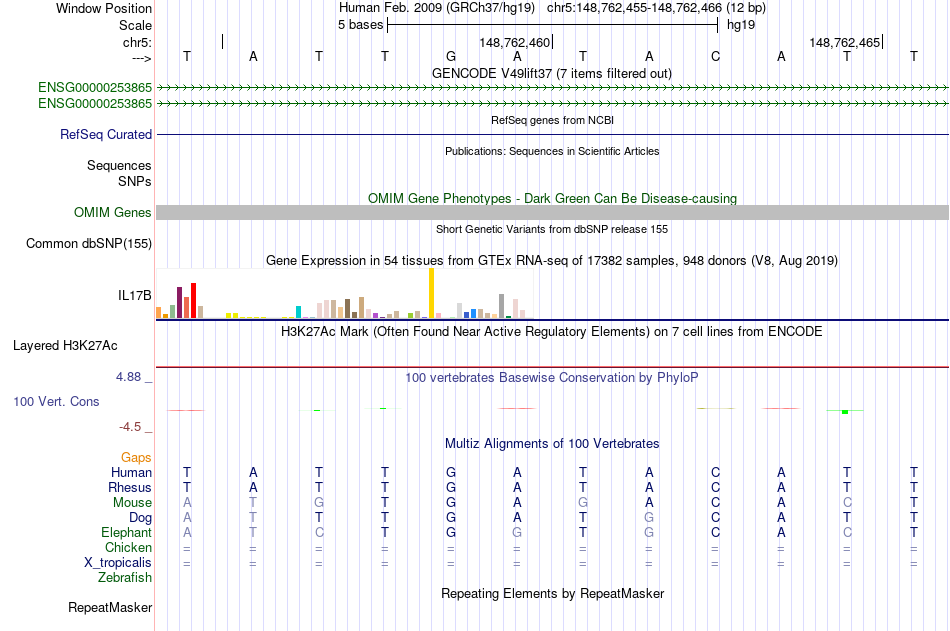The image size is (950, 631).
Task: Click the gray OMIM Genes bar
Action: (552, 212)
